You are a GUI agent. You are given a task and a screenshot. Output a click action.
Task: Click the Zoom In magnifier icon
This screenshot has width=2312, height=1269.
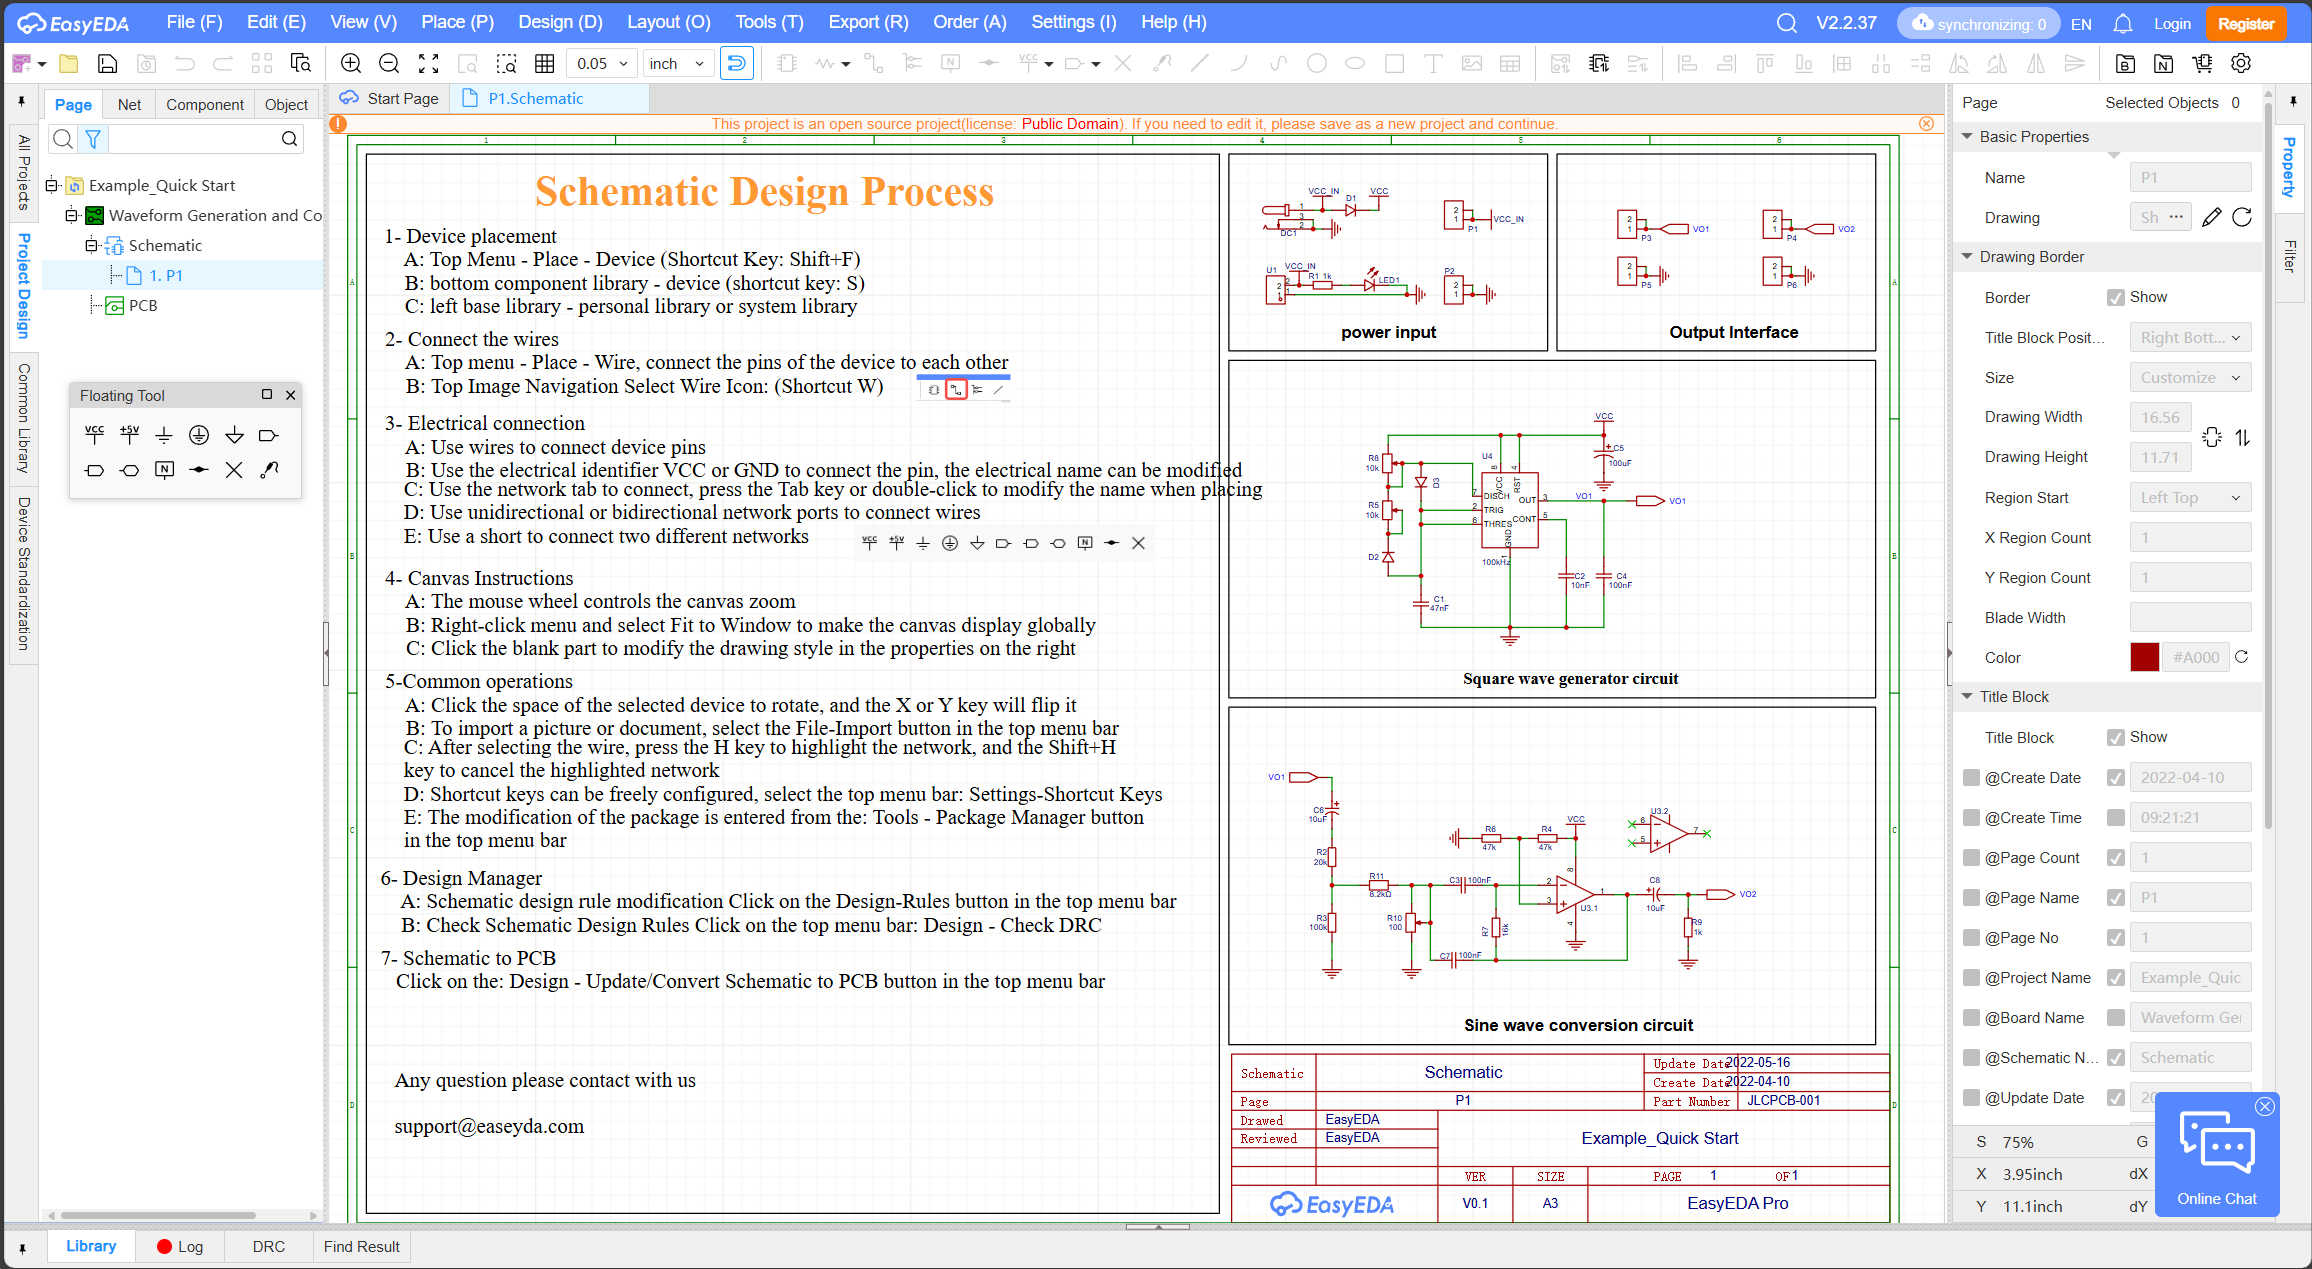[351, 64]
